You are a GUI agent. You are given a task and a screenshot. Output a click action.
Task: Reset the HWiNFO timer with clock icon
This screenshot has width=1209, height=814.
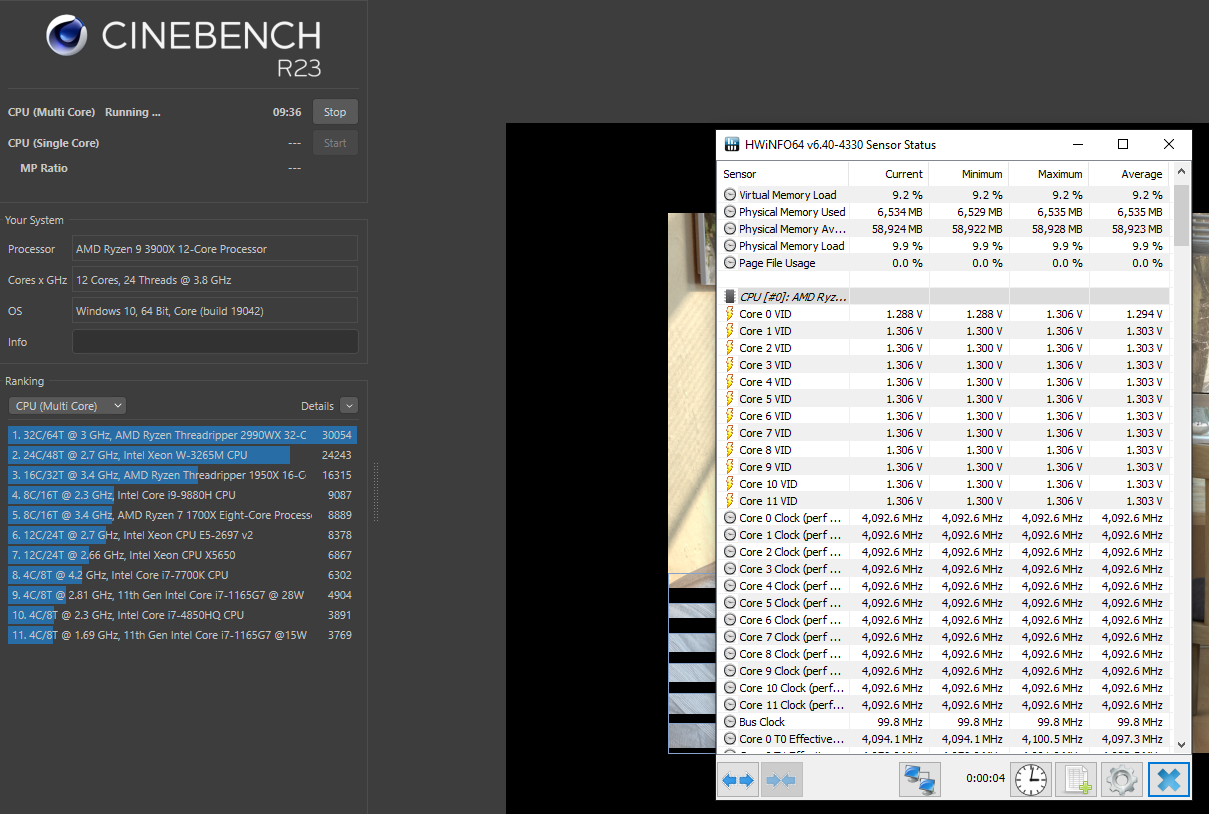click(1031, 780)
